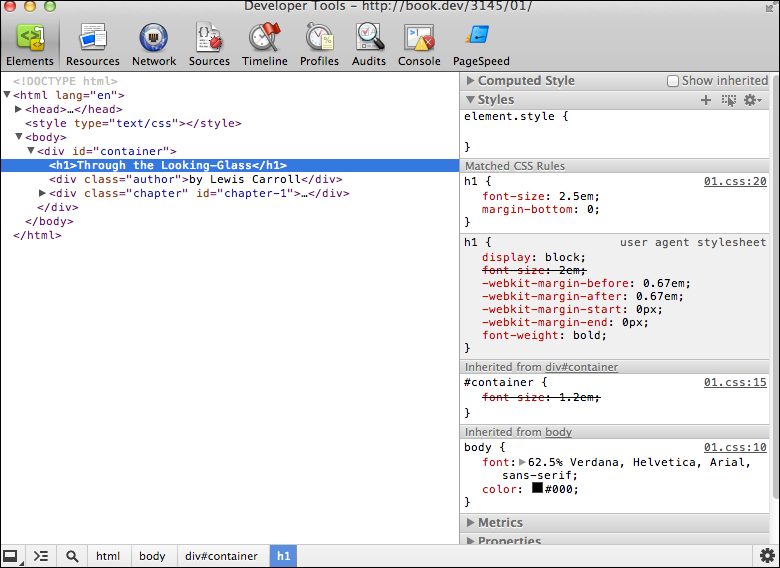Click the -webkit-margin-after property
780x568 pixels.
click(583, 296)
